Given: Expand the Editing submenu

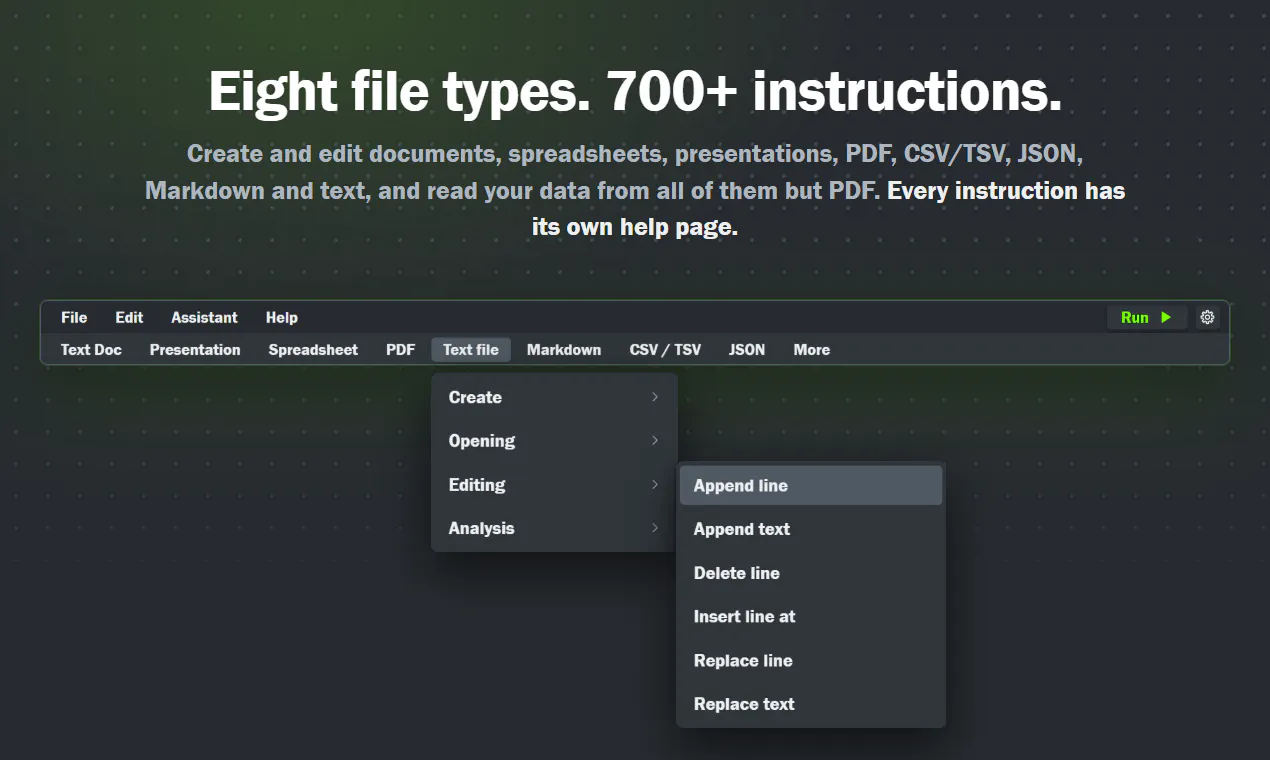Looking at the screenshot, I should coord(554,485).
